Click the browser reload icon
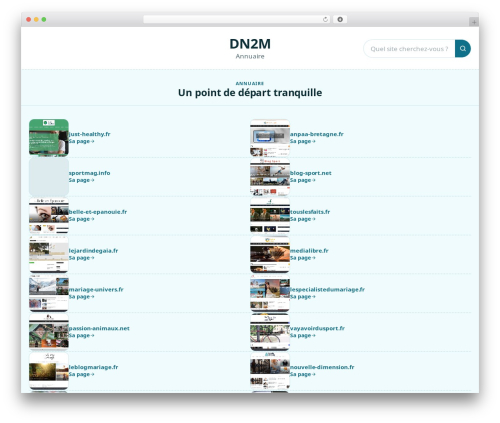Image resolution: width=500 pixels, height=423 pixels. coord(325,20)
